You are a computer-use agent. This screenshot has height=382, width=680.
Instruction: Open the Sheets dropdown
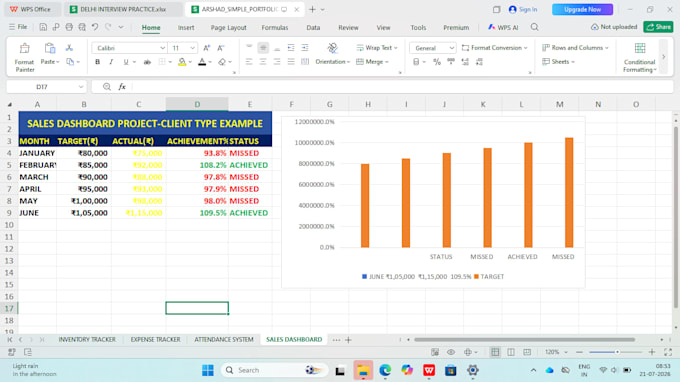[x=559, y=62]
